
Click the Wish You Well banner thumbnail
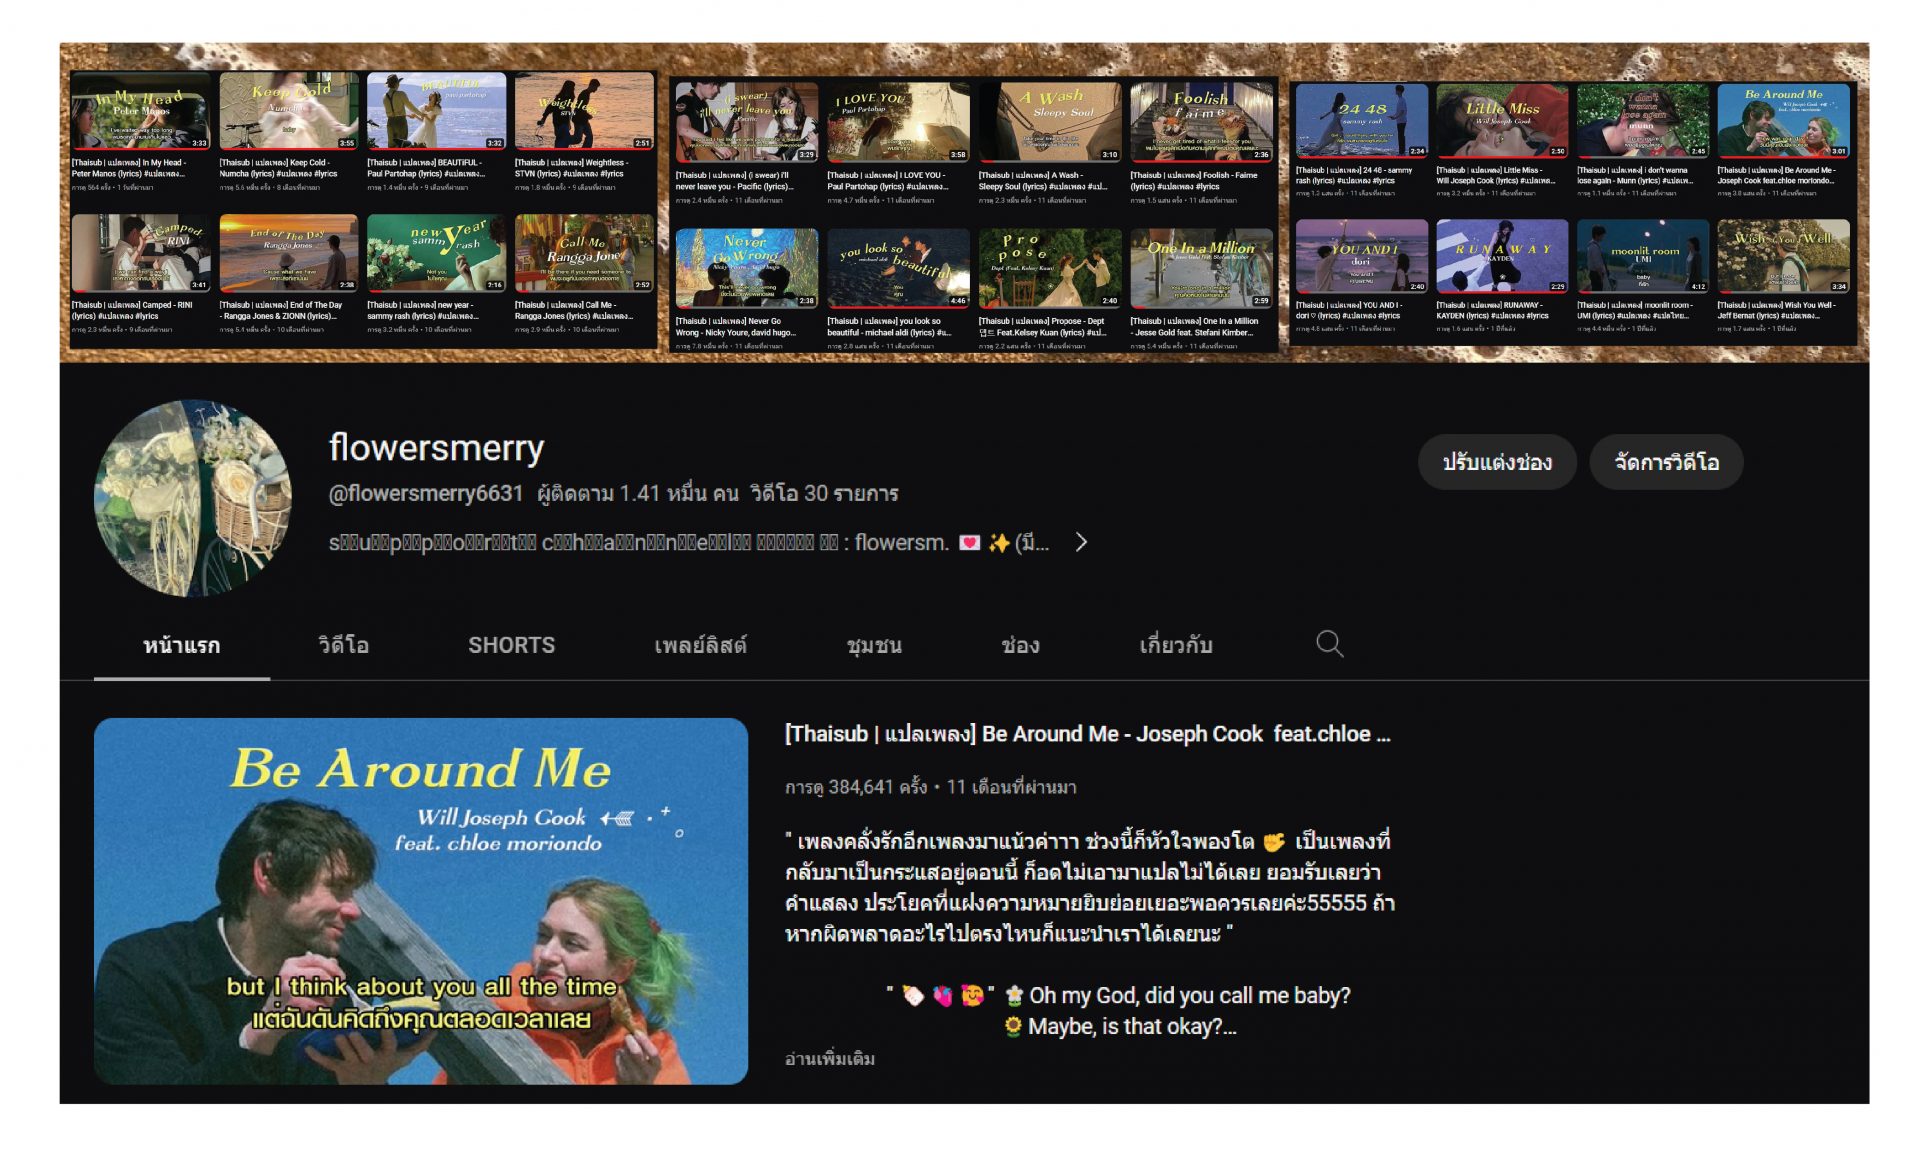1783,256
